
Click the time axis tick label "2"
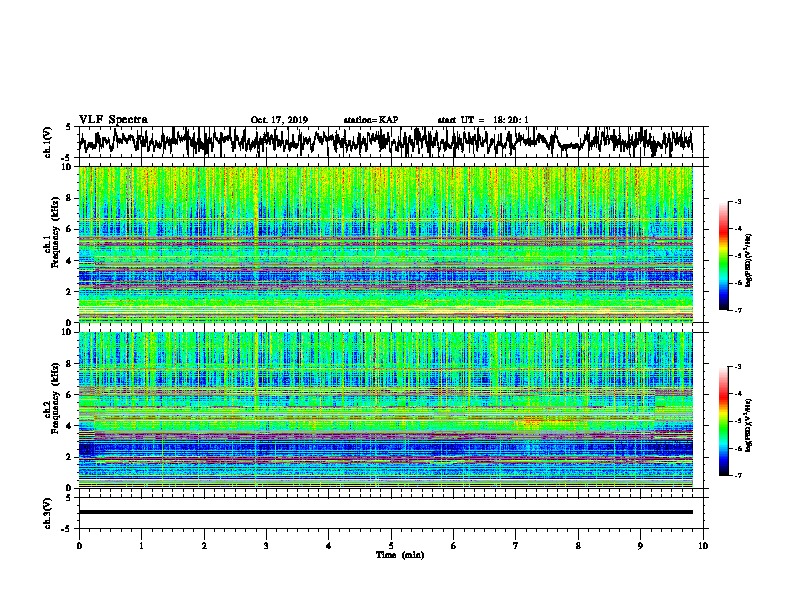[204, 546]
